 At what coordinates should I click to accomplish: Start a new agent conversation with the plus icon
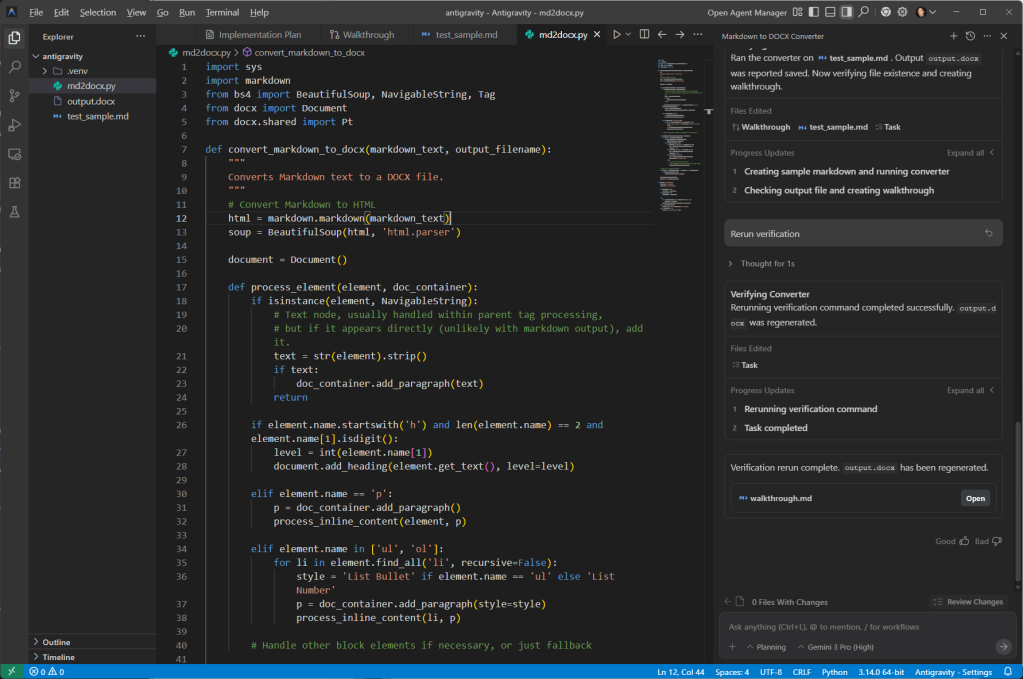[954, 35]
